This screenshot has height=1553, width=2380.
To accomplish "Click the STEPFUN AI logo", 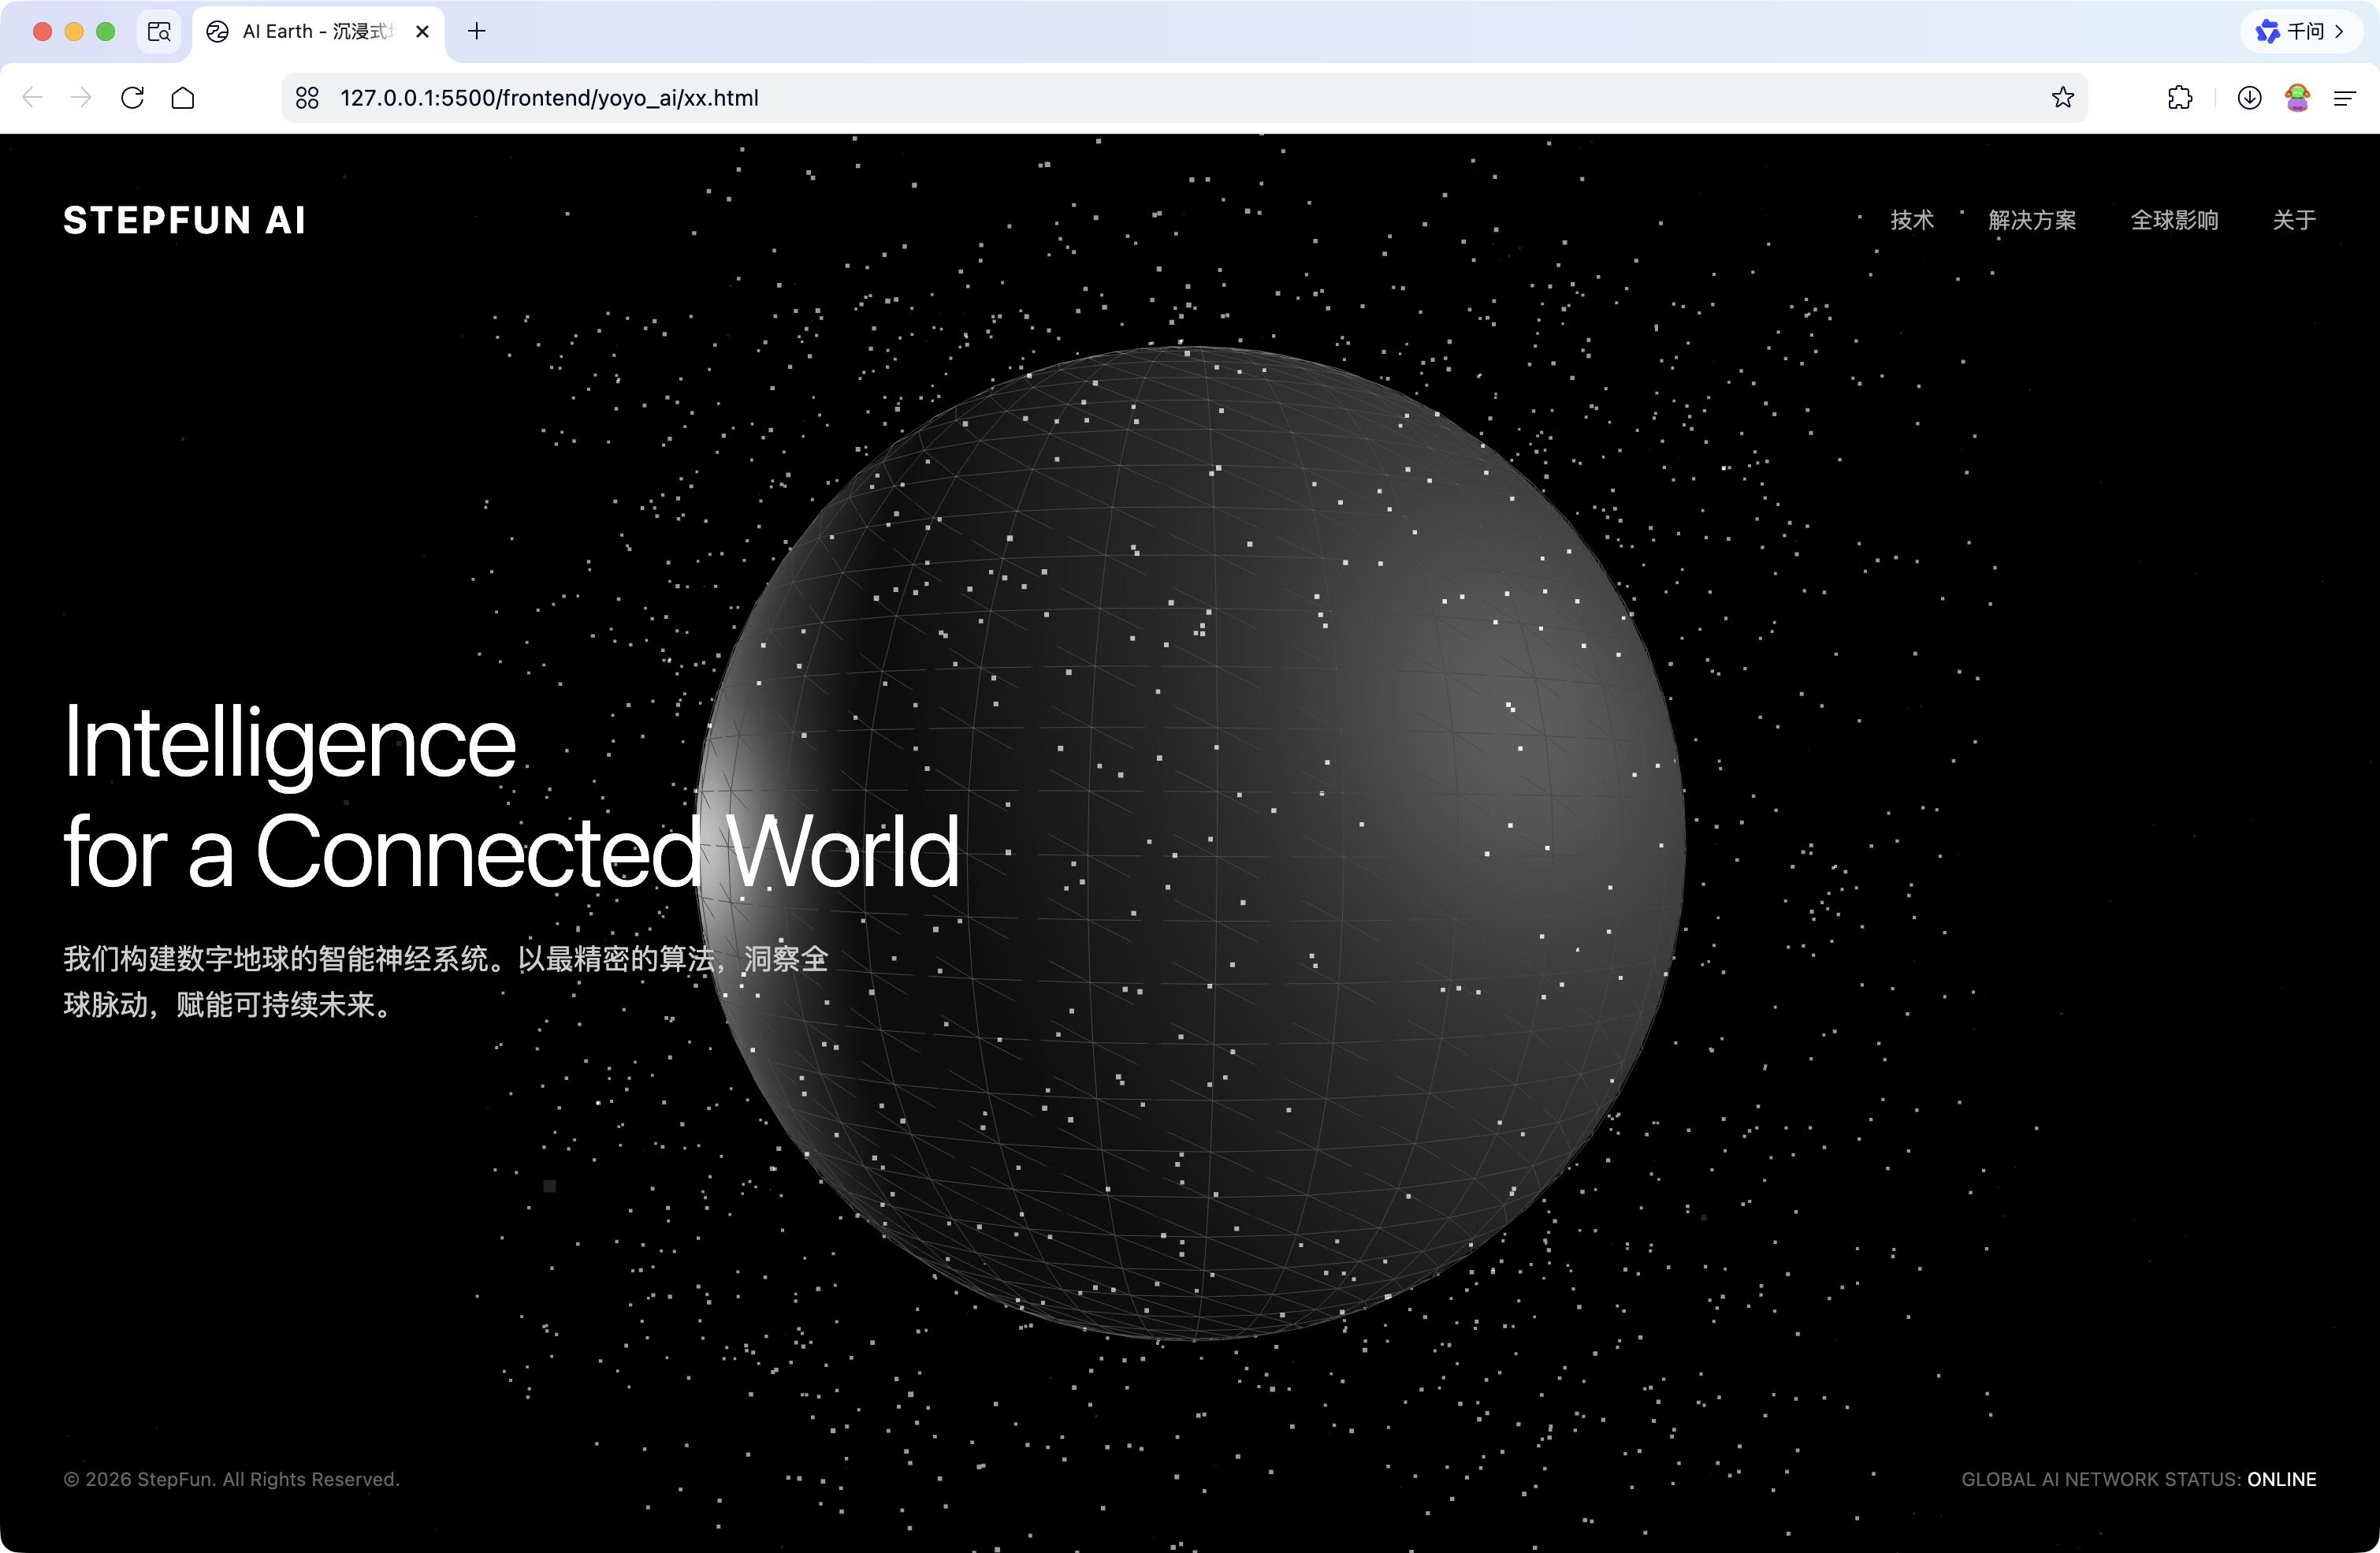I will click(x=185, y=220).
